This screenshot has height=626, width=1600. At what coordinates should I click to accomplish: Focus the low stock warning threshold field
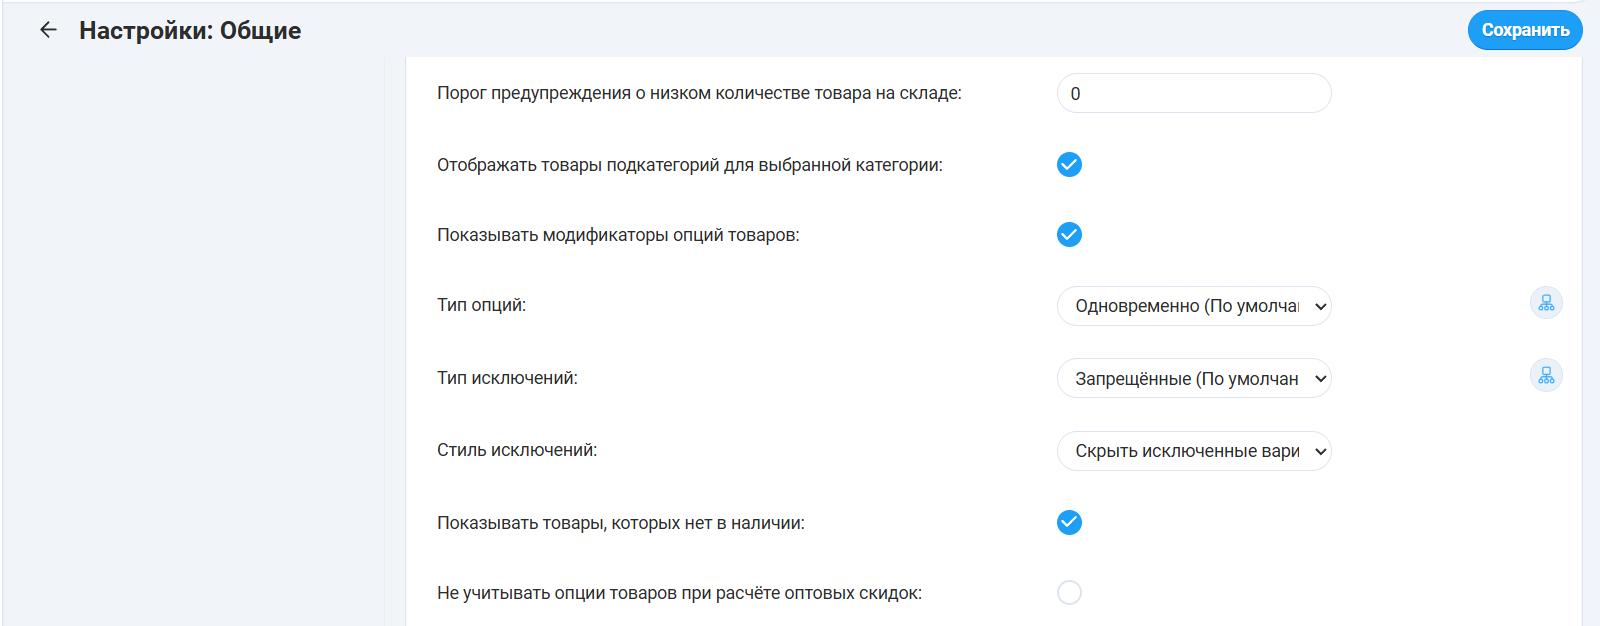pos(1193,93)
